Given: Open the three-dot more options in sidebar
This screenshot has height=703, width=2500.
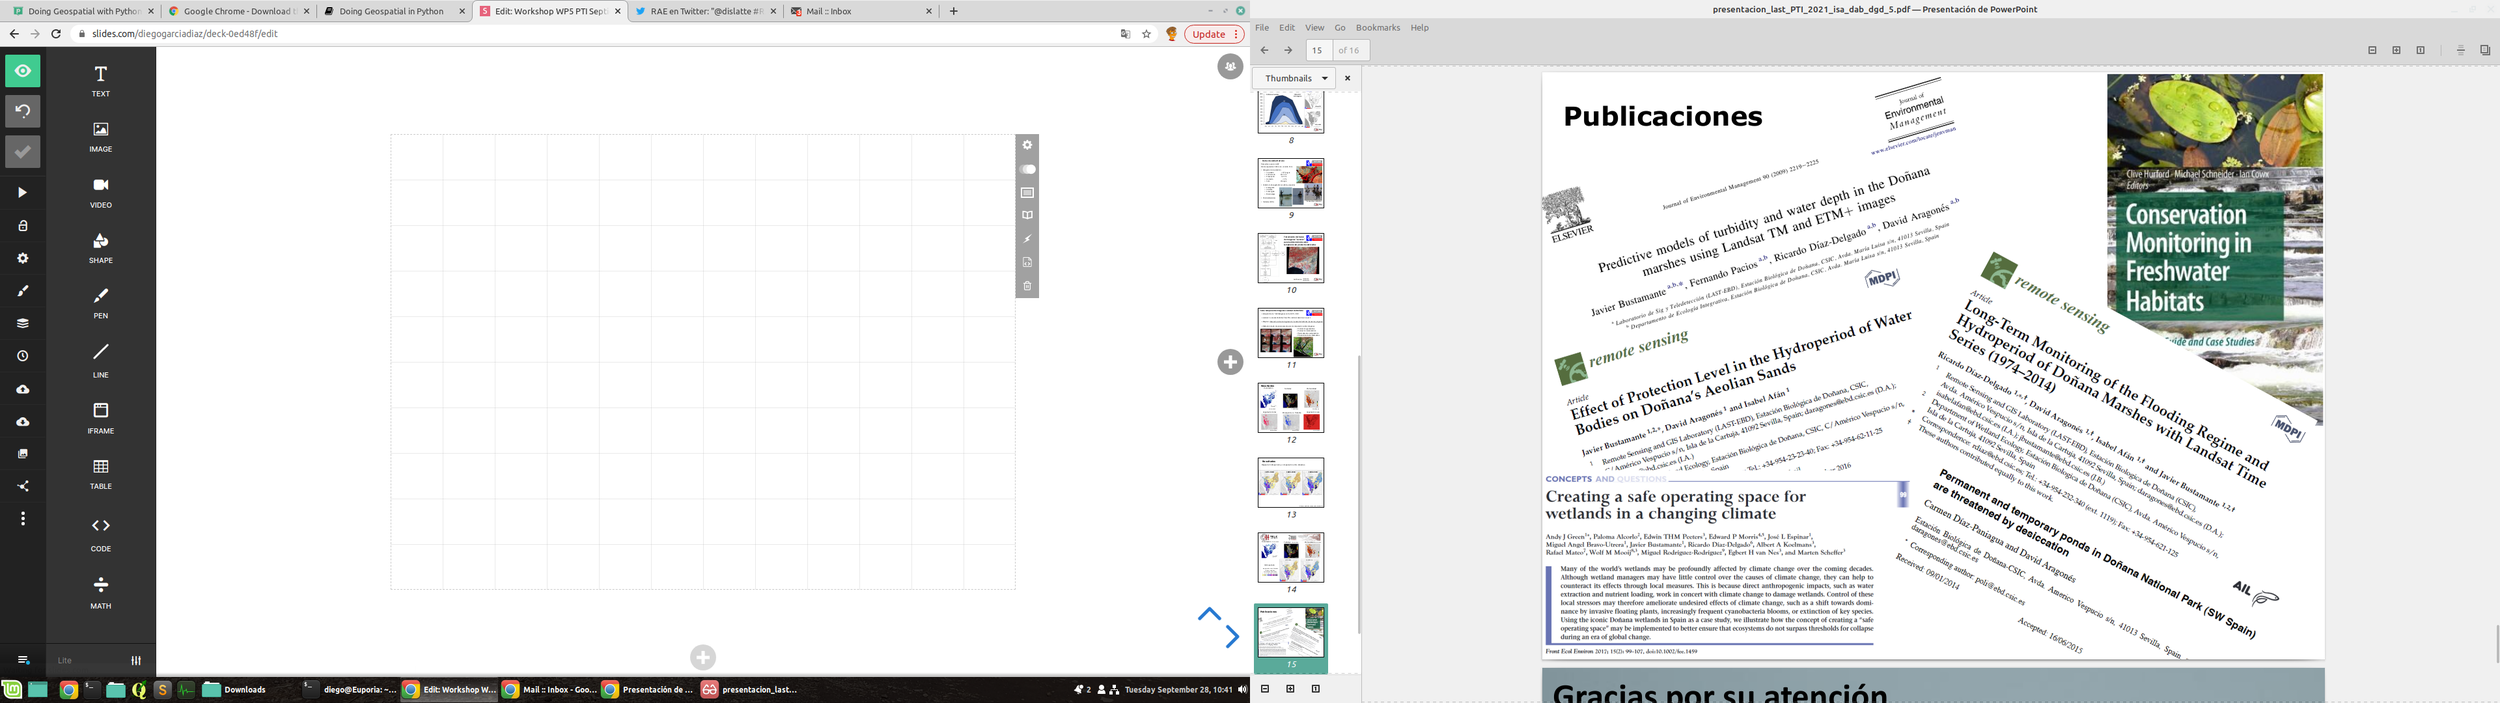Looking at the screenshot, I should point(23,518).
